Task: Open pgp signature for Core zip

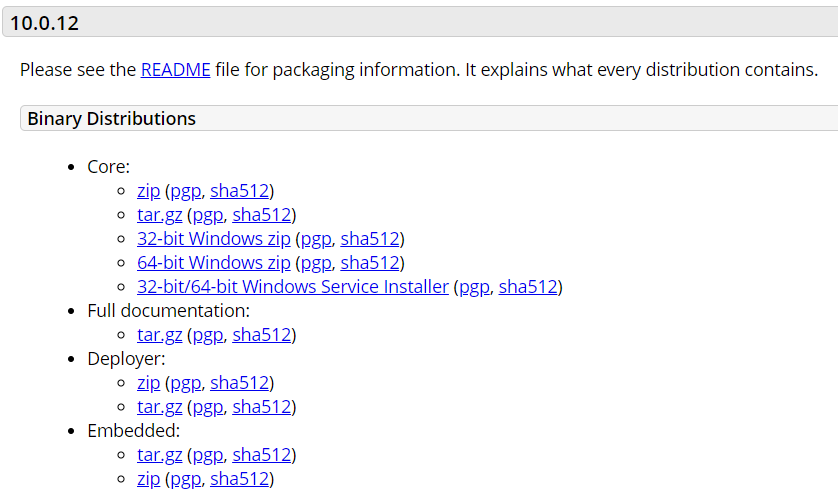Action: (x=186, y=191)
